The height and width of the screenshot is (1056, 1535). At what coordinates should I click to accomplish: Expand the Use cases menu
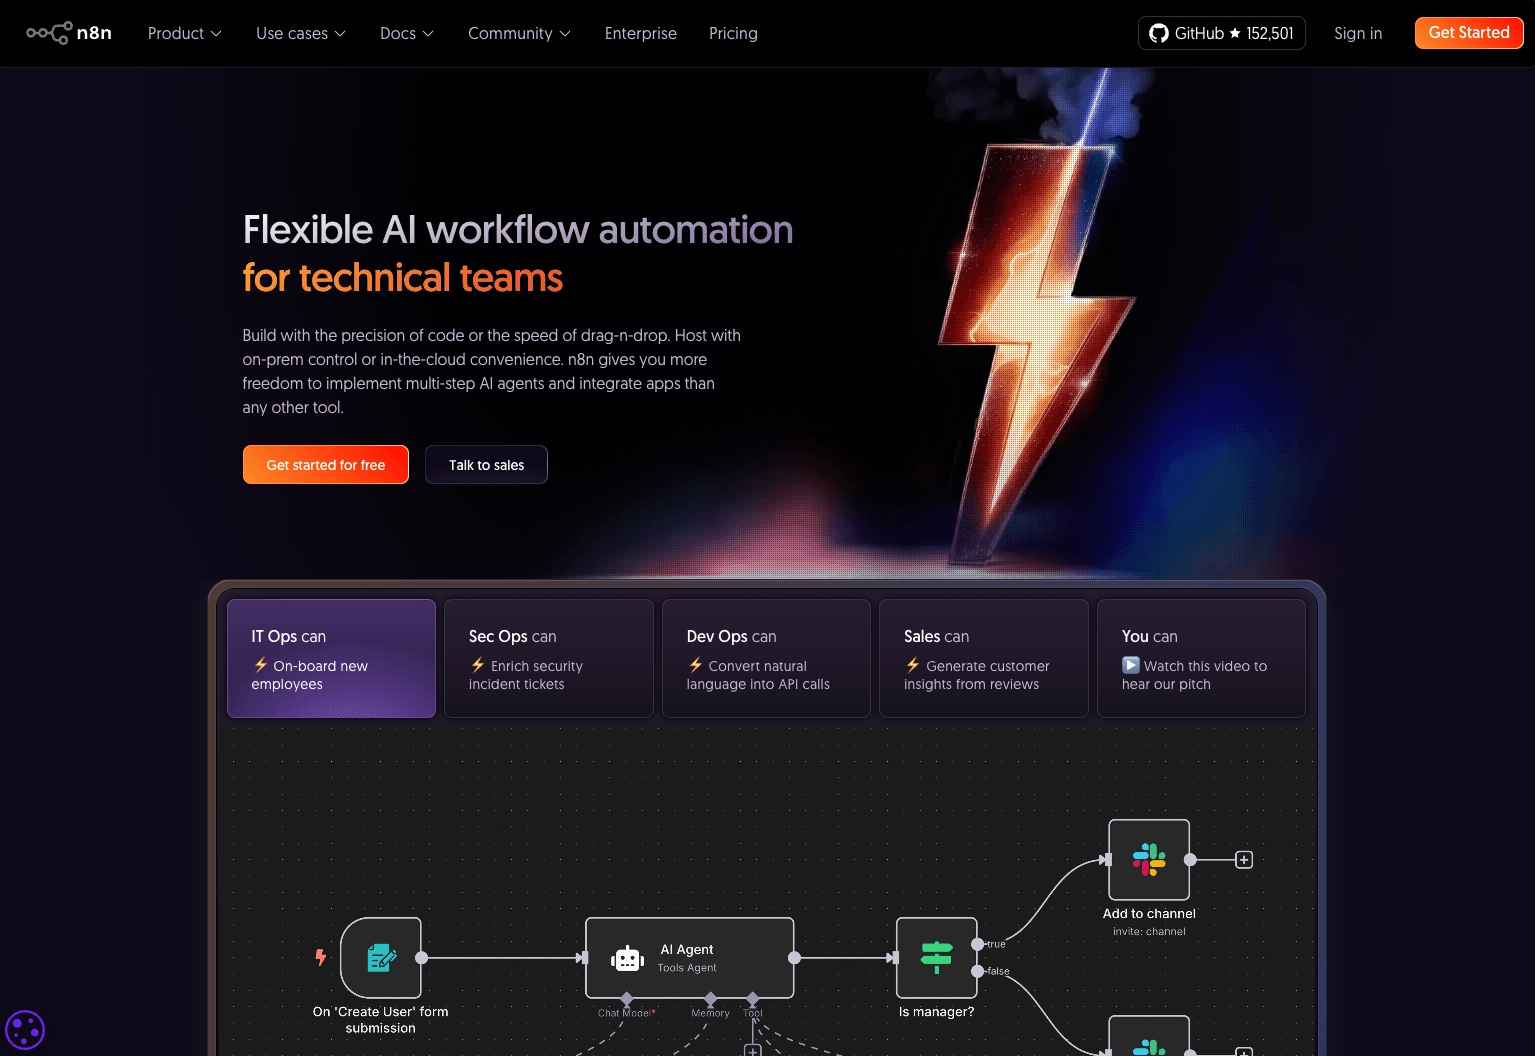tap(299, 33)
